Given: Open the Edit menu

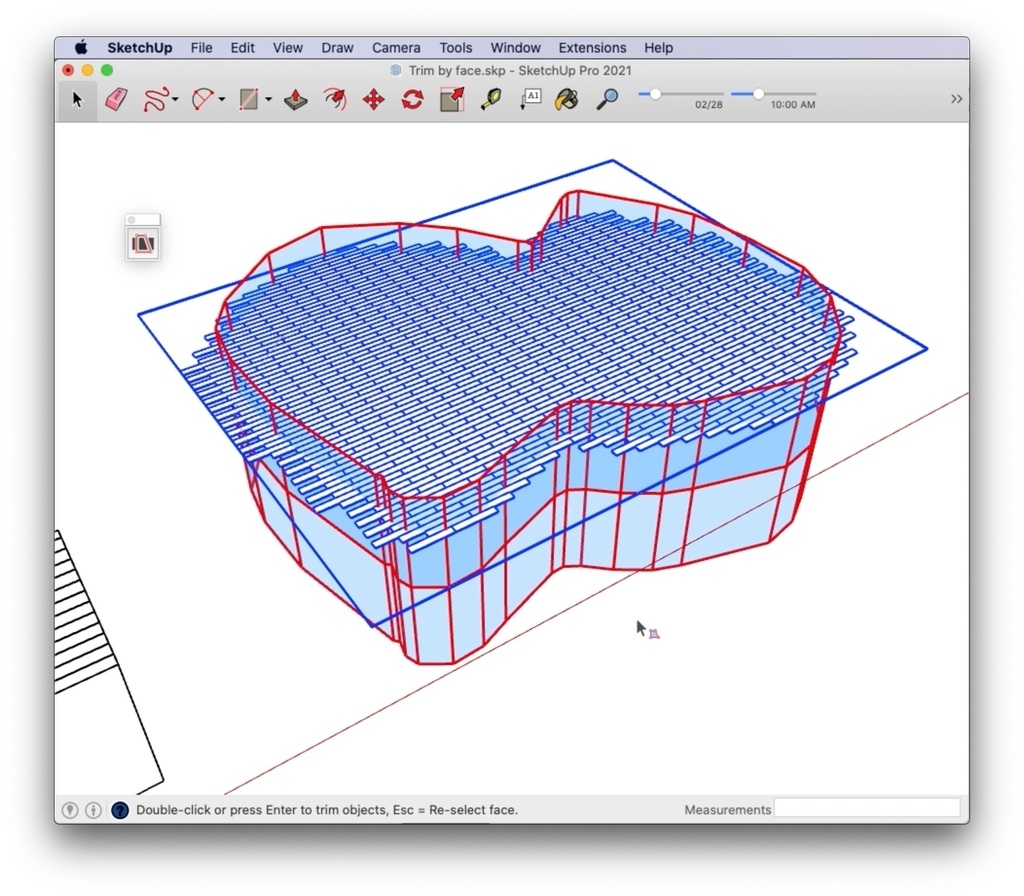Looking at the screenshot, I should pyautogui.click(x=242, y=48).
